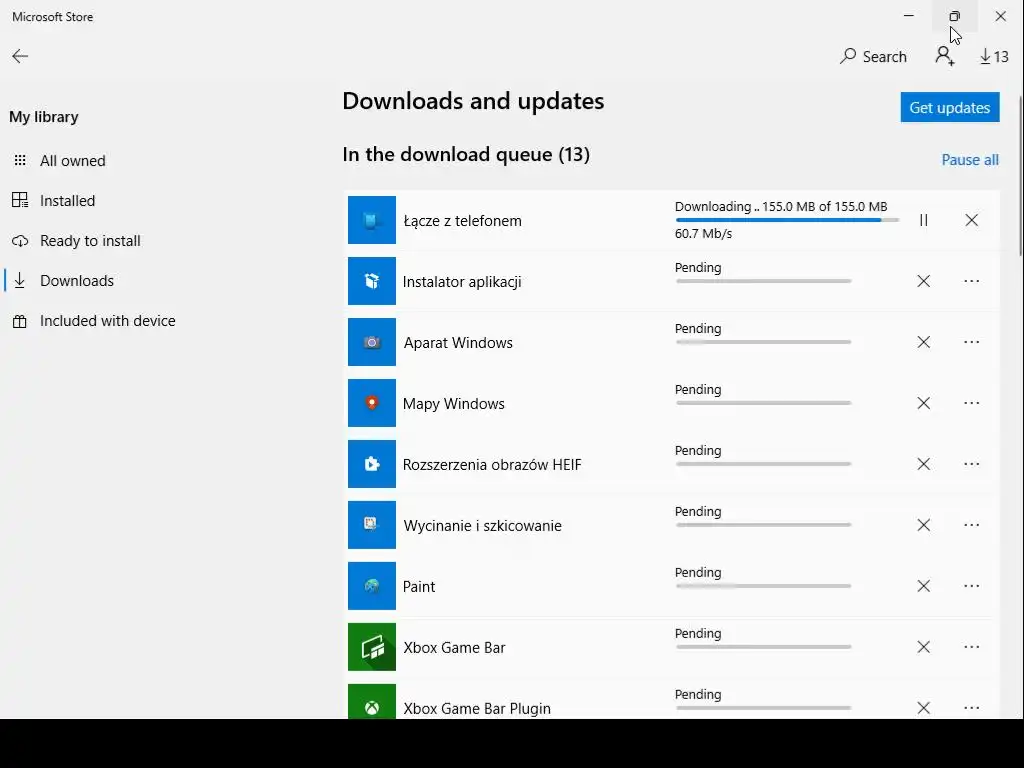This screenshot has height=768, width=1024.
Task: Minimize the Microsoft Store window
Action: coord(908,16)
